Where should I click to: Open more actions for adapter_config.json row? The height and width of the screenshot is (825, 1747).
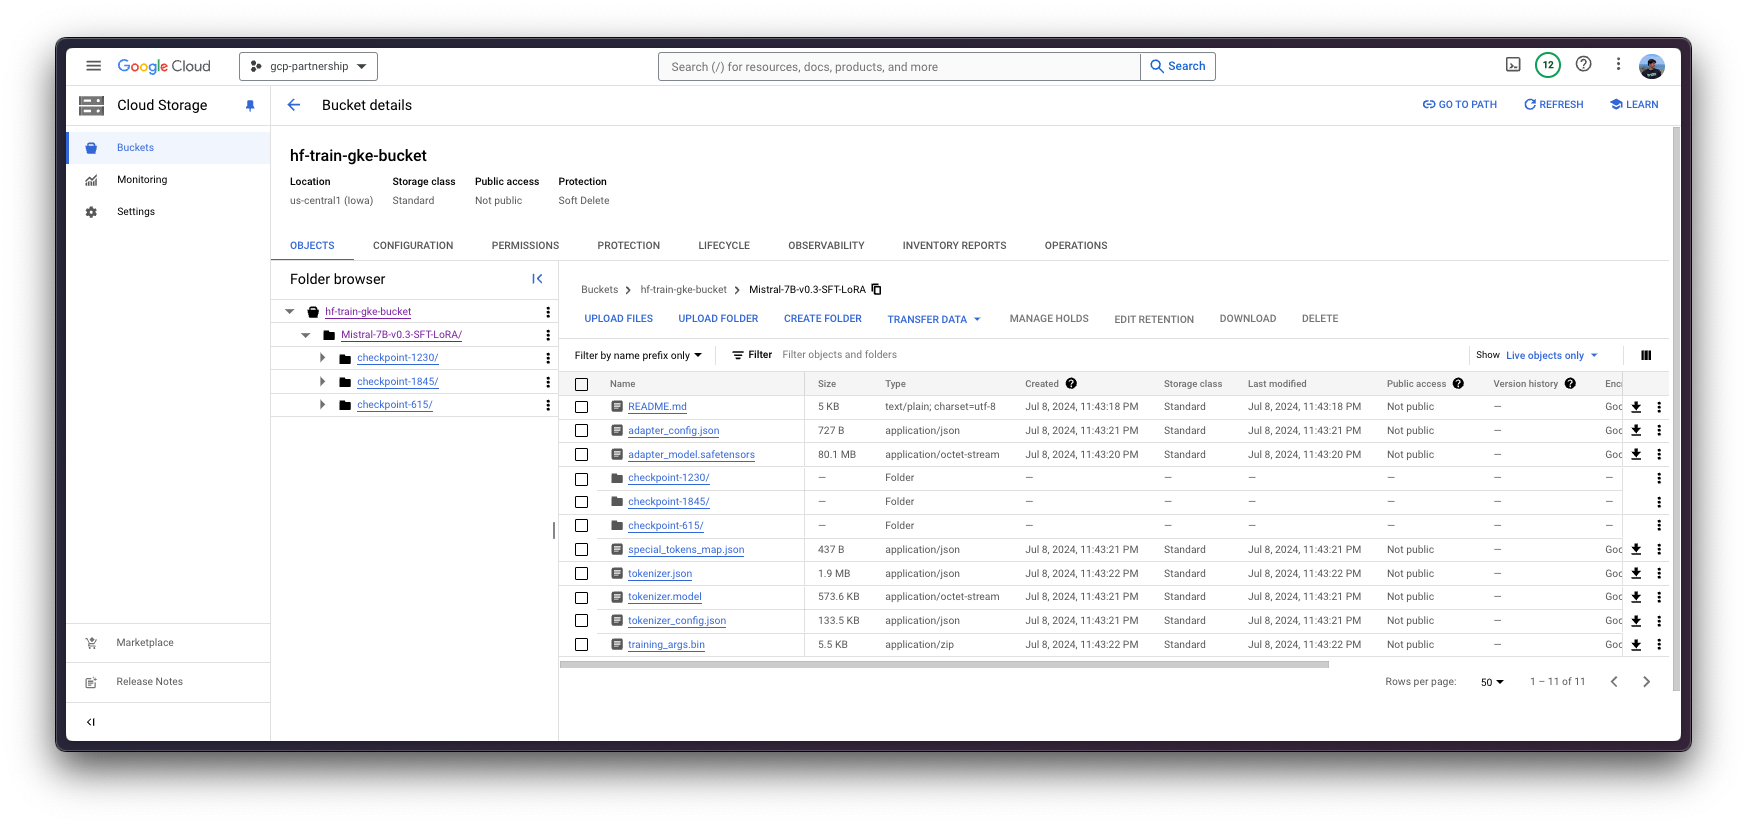coord(1659,430)
